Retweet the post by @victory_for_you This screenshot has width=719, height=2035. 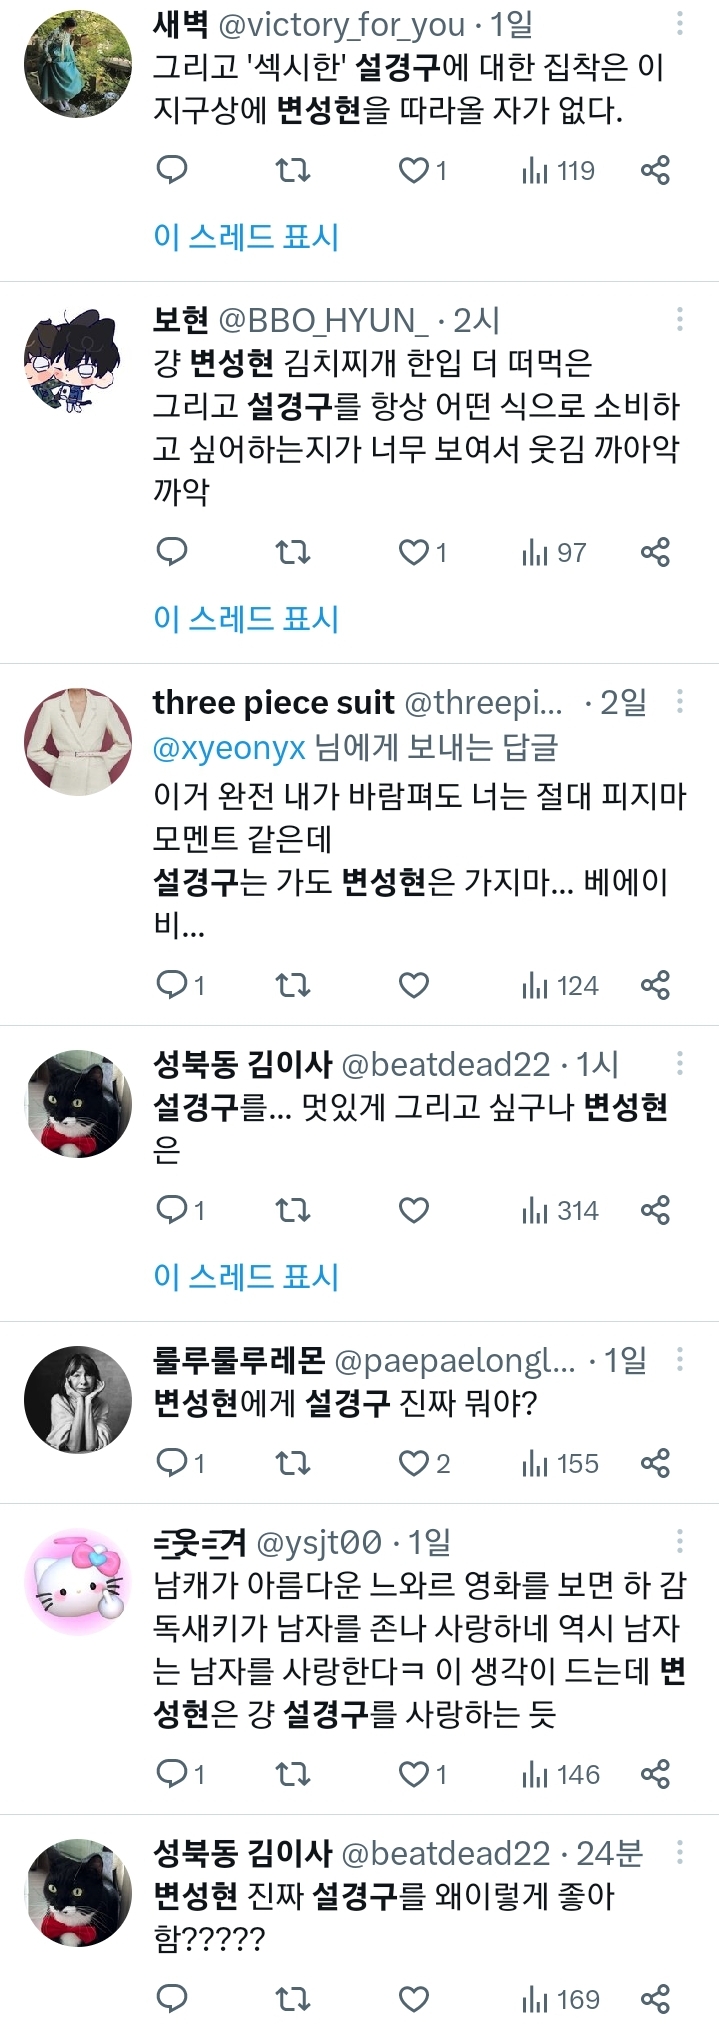click(x=293, y=170)
